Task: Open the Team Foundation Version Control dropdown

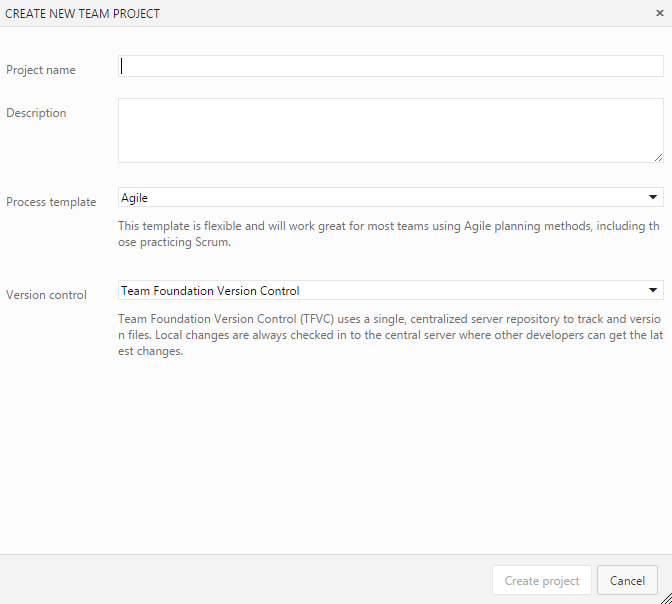Action: [x=380, y=291]
